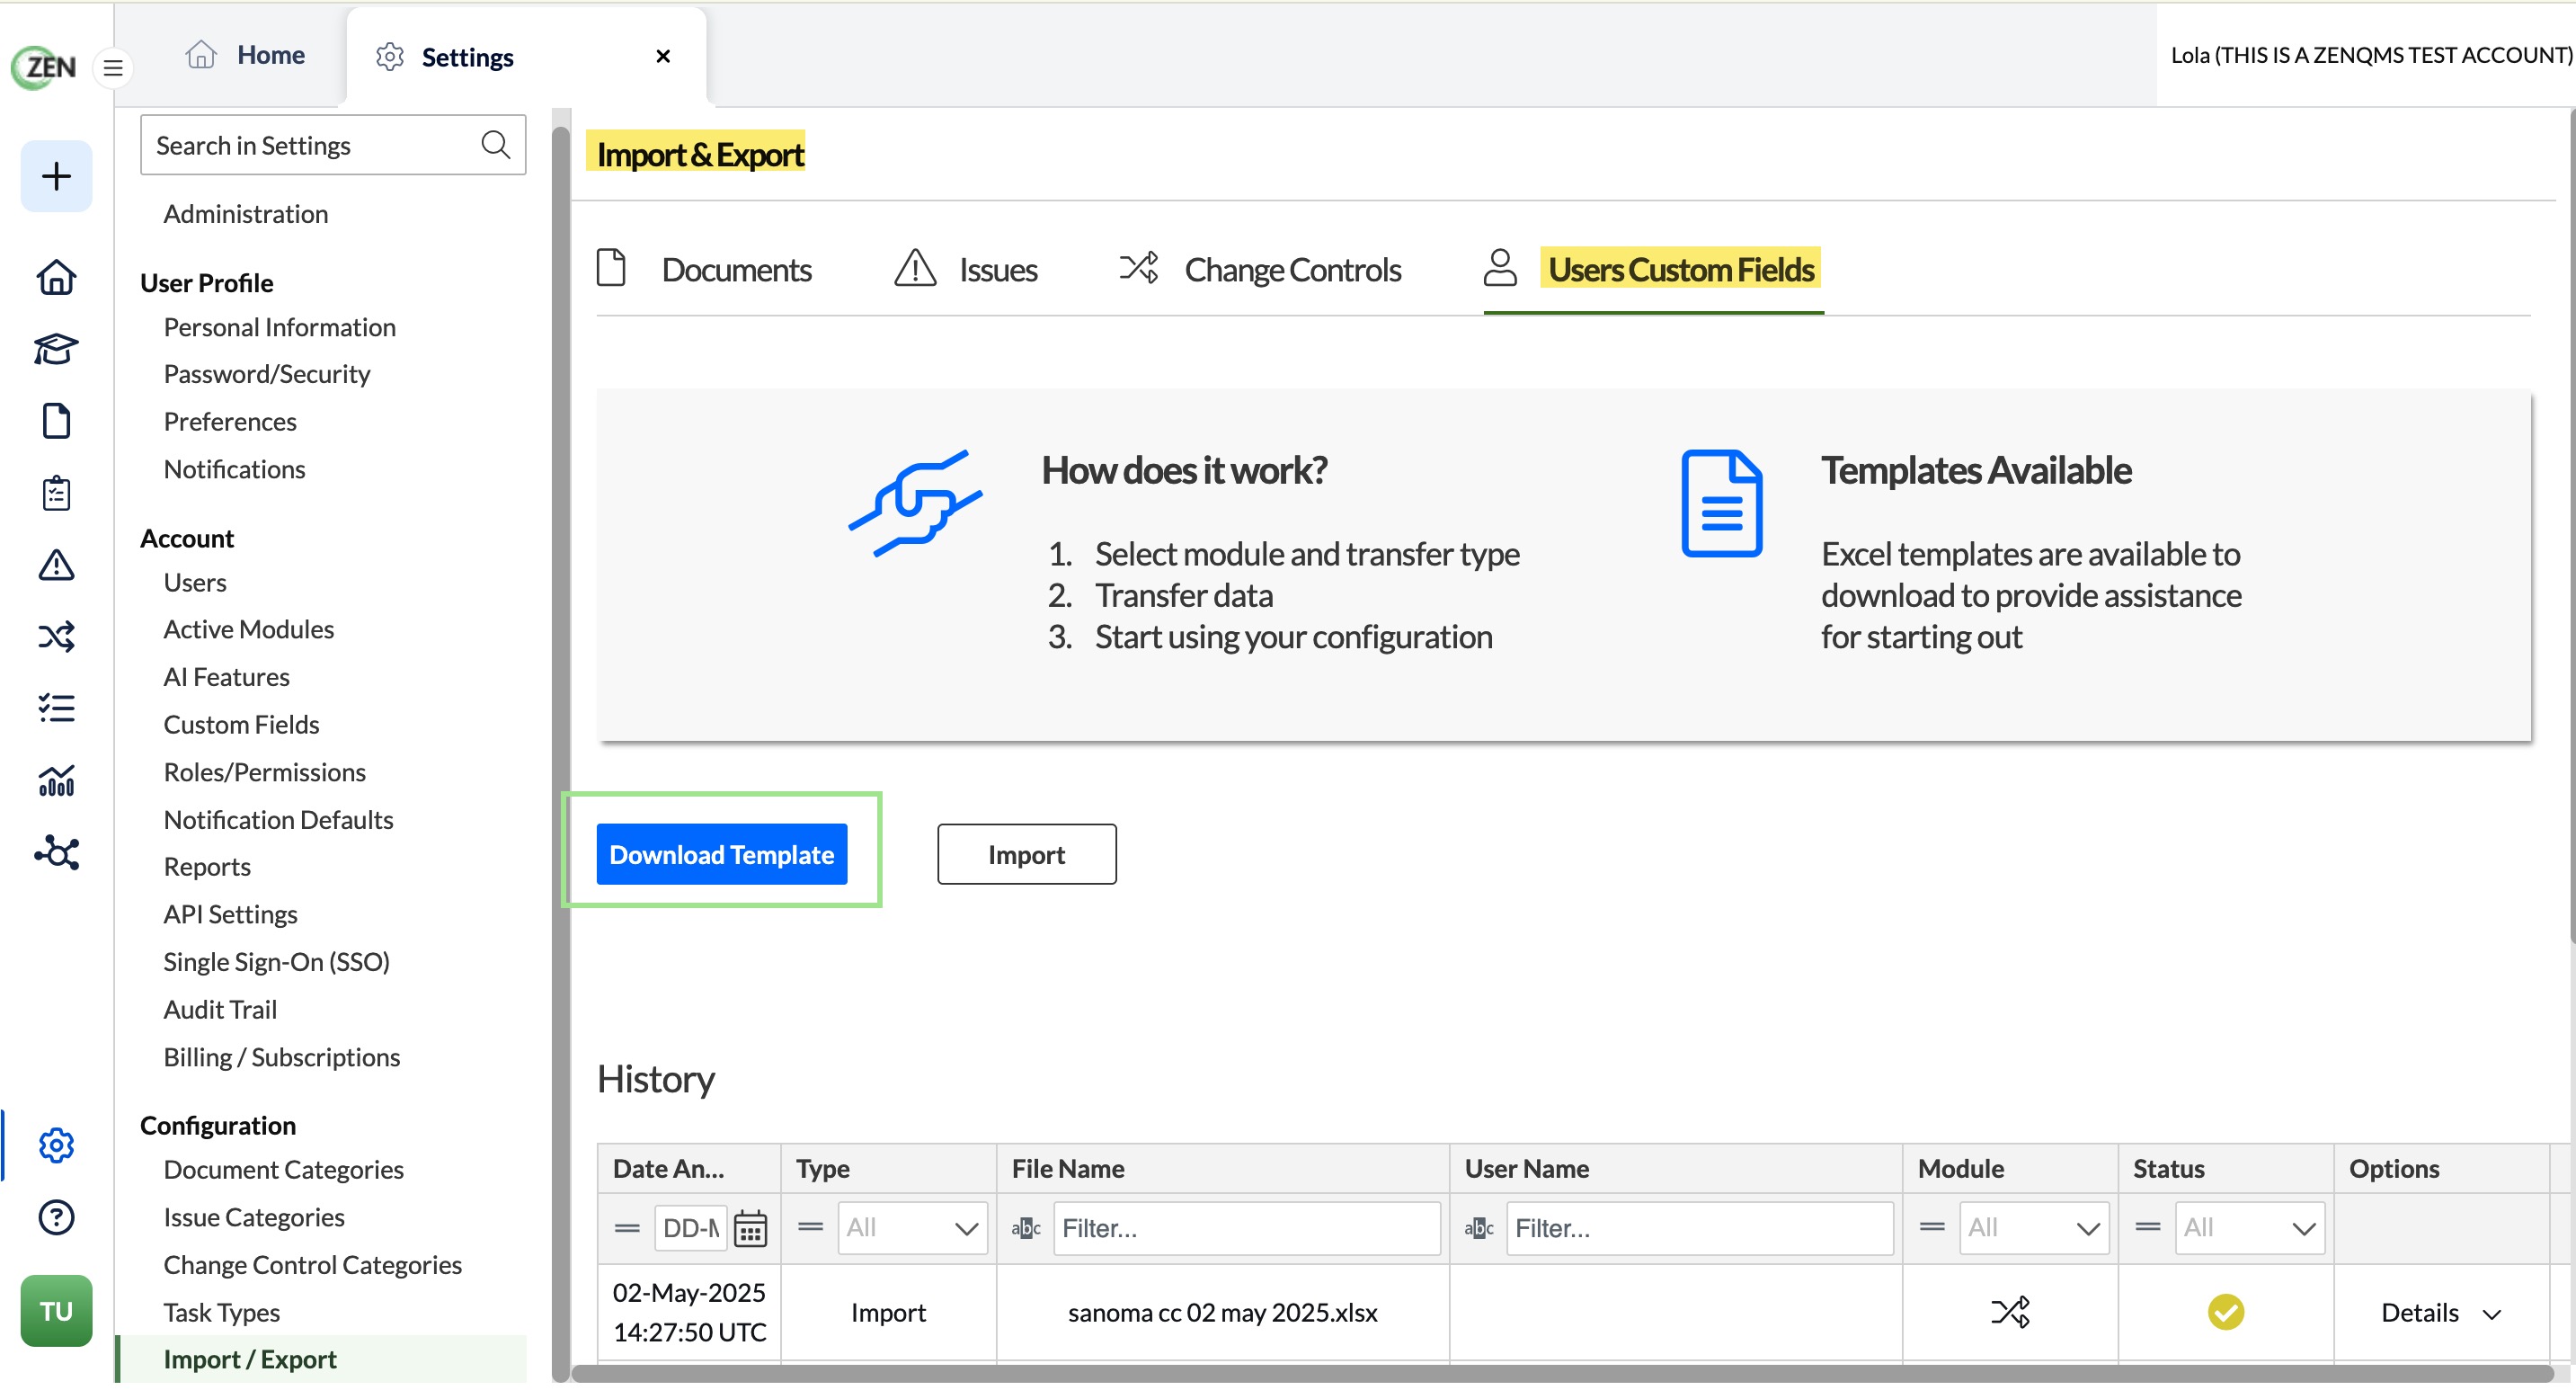
Task: Click the equals operator icon for Date filter
Action: pyautogui.click(x=627, y=1228)
